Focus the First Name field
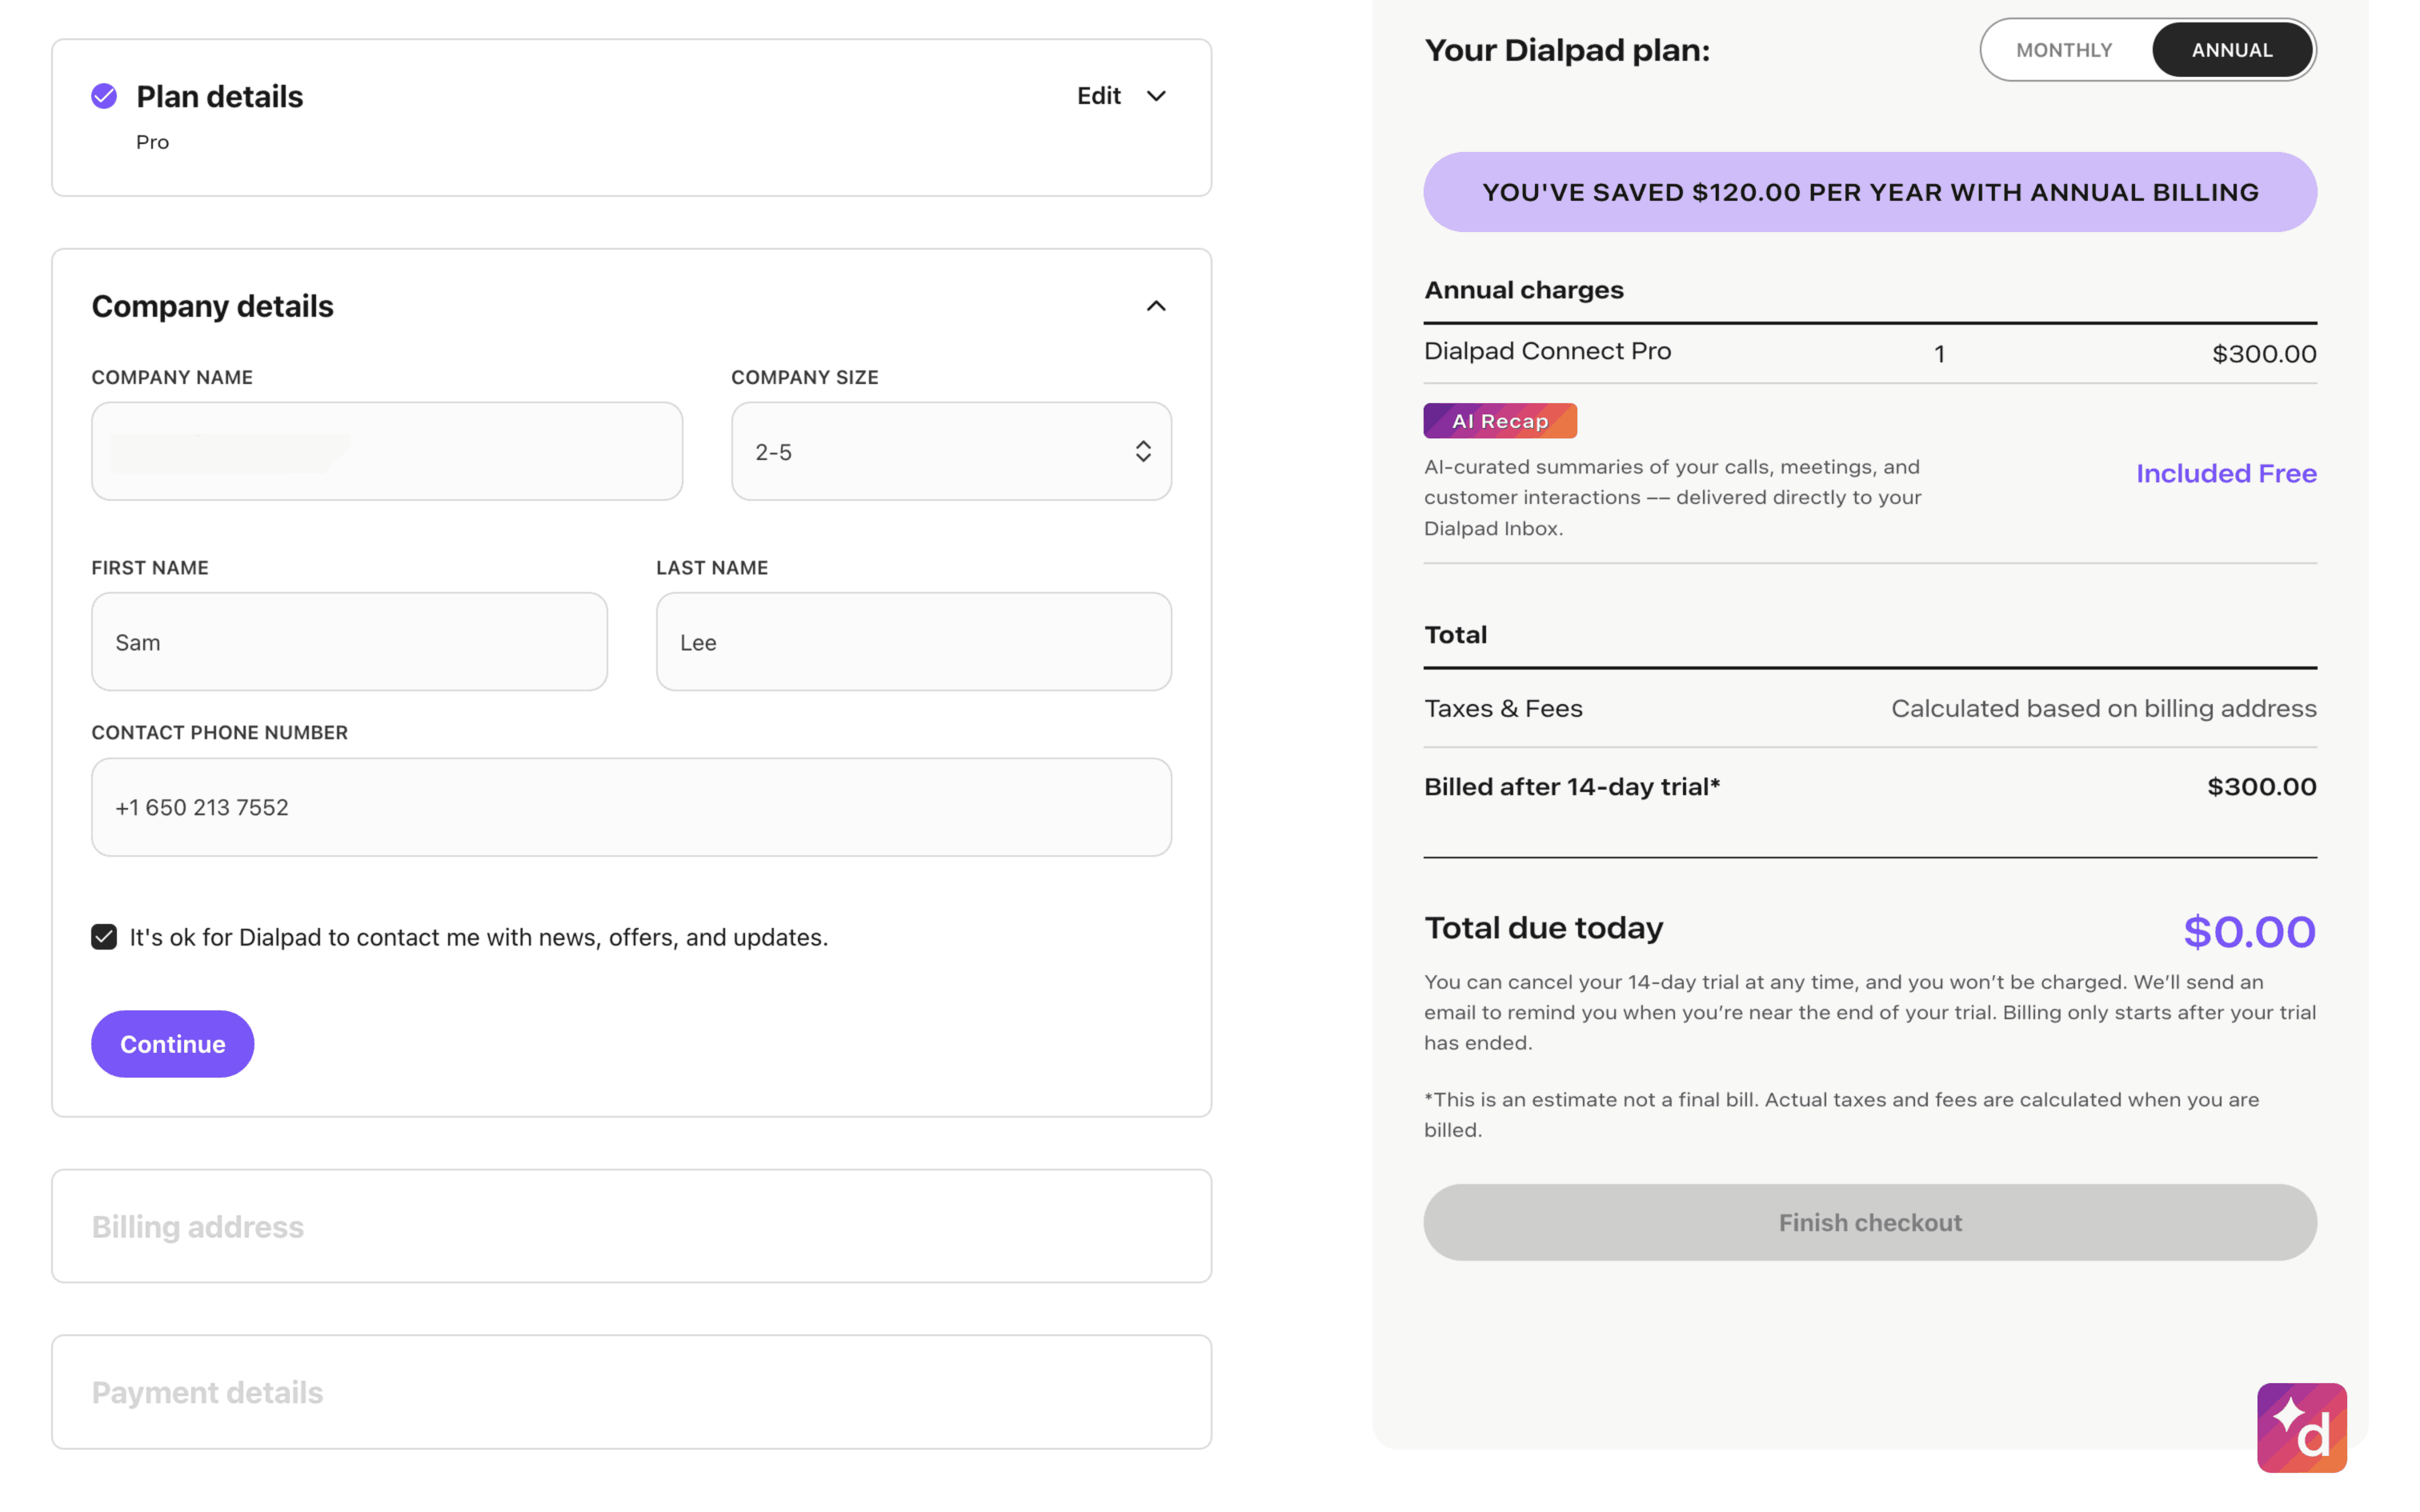This screenshot has width=2420, height=1512. pyautogui.click(x=349, y=642)
